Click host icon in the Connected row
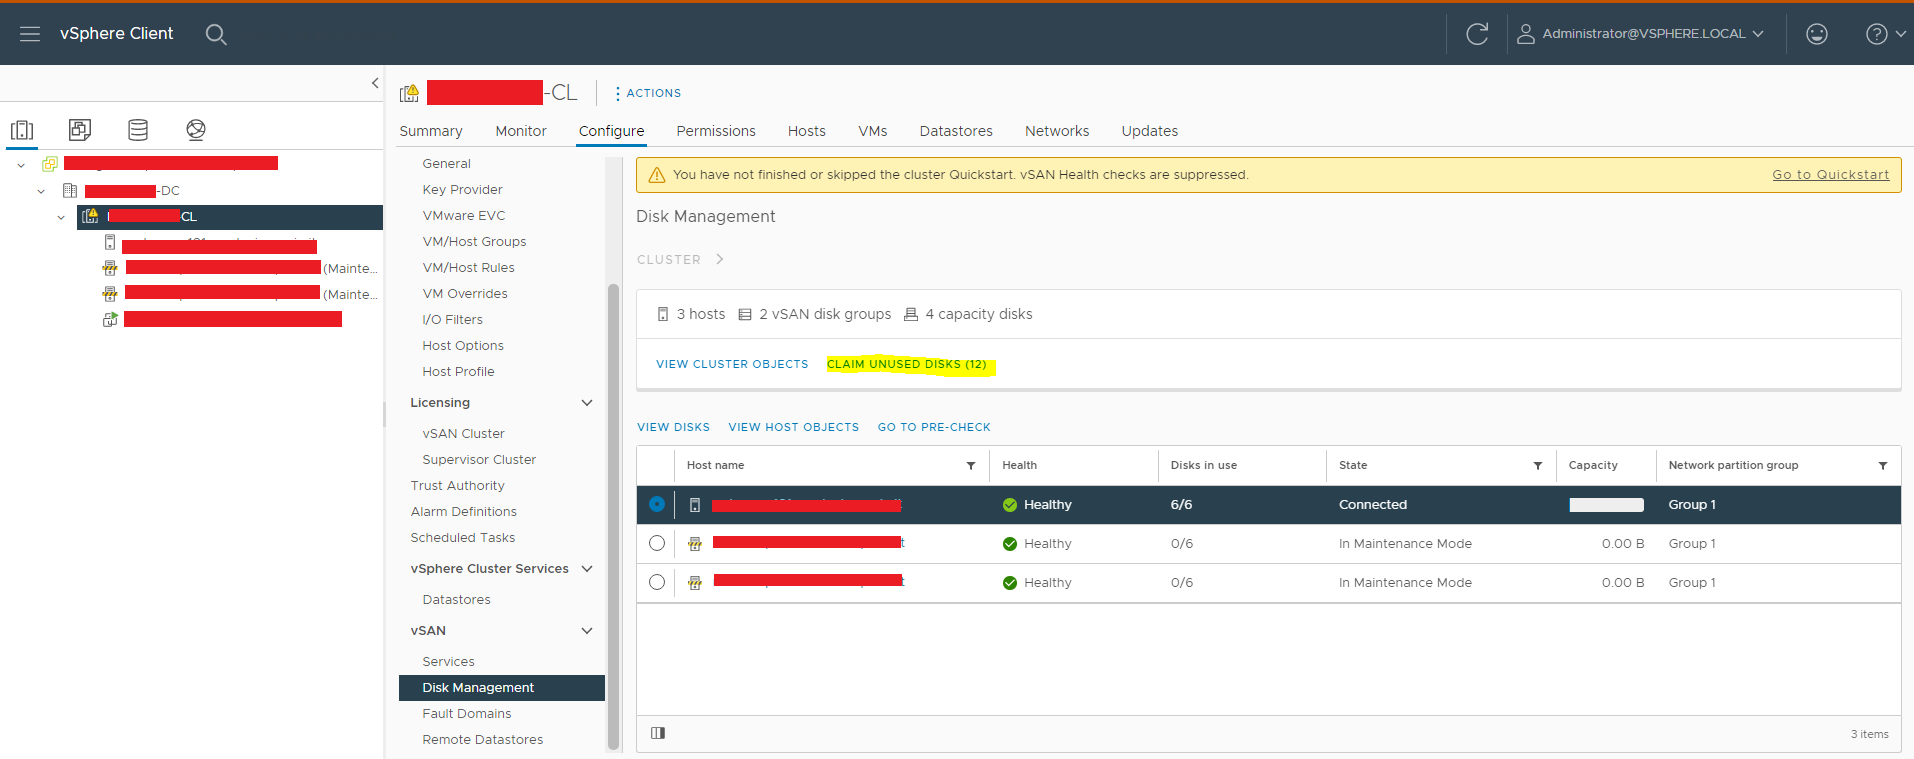The image size is (1914, 759). [x=695, y=505]
